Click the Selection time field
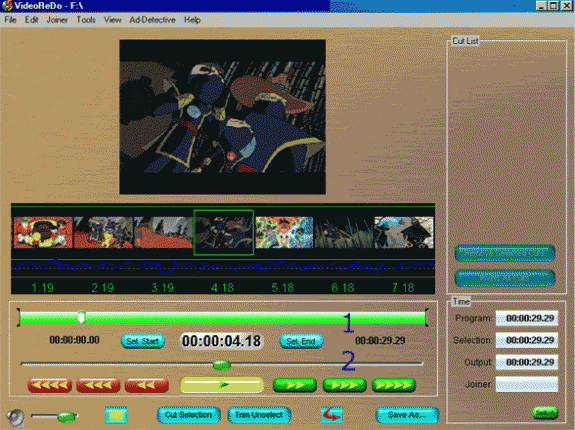This screenshot has height=430, width=575. pos(527,340)
